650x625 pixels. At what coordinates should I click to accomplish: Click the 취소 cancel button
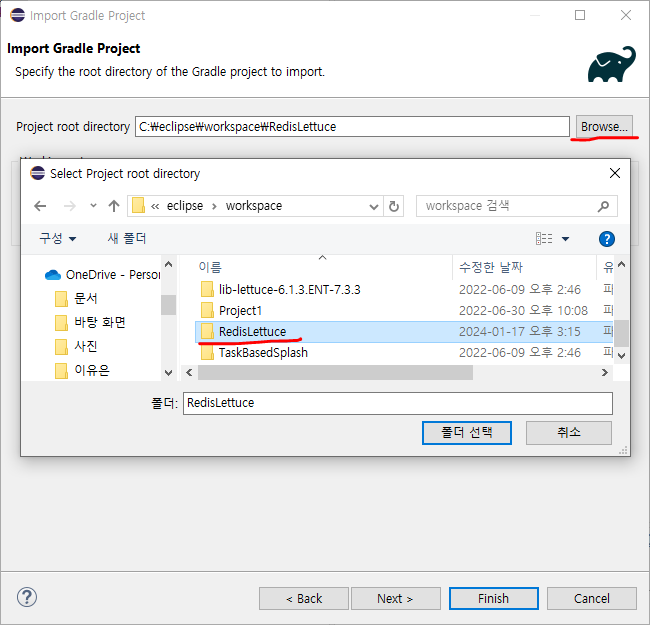(x=569, y=432)
